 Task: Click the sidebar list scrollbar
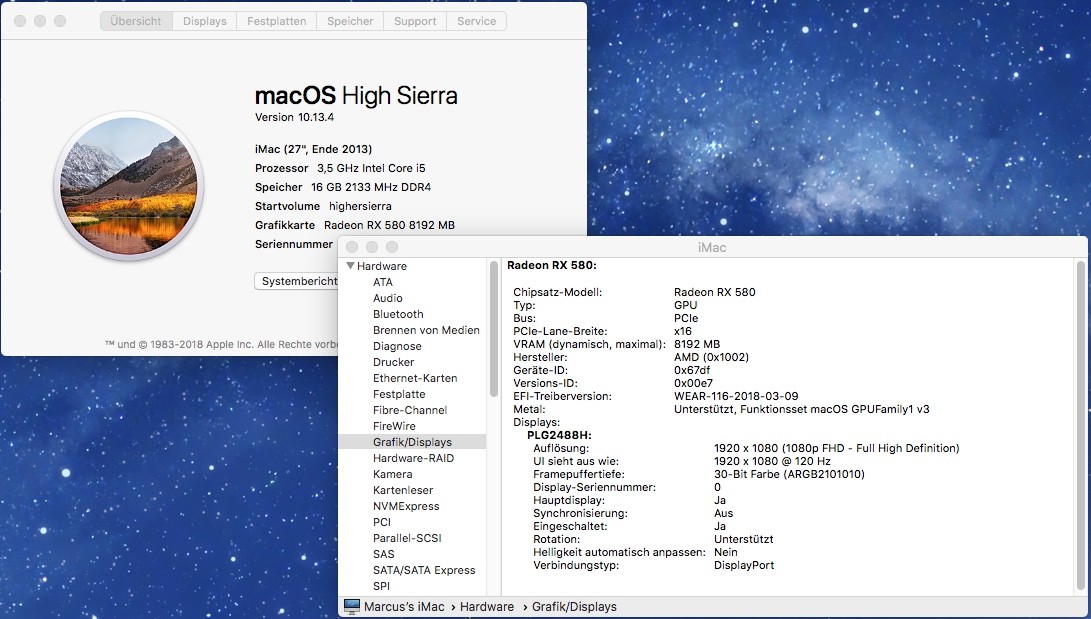click(494, 330)
